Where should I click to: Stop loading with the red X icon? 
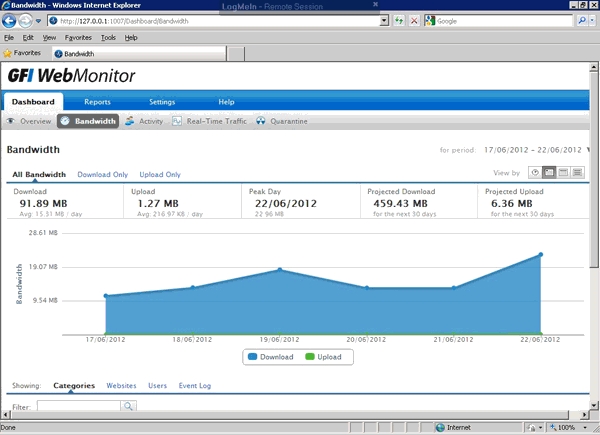(x=414, y=21)
